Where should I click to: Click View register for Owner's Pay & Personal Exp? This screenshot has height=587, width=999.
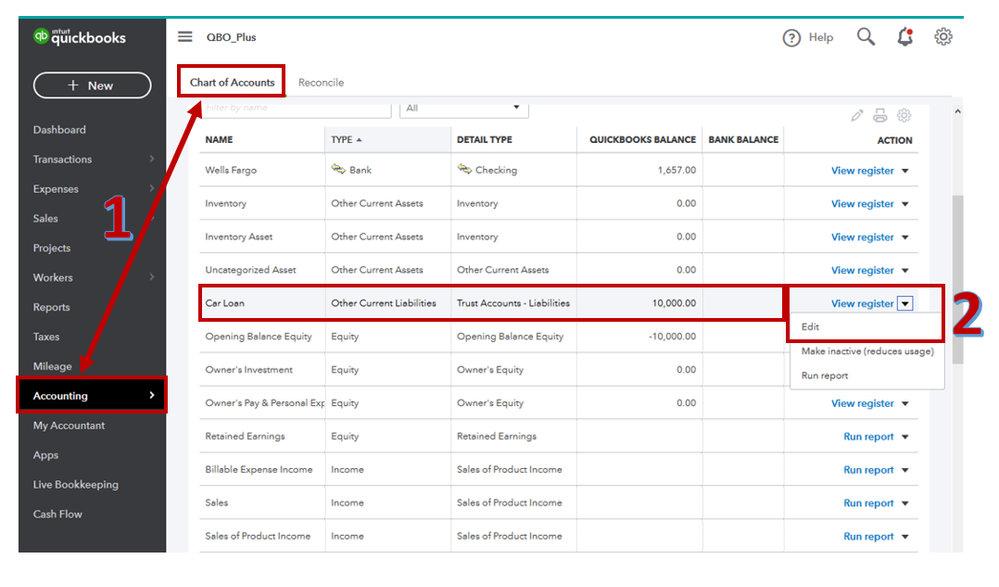pos(862,403)
